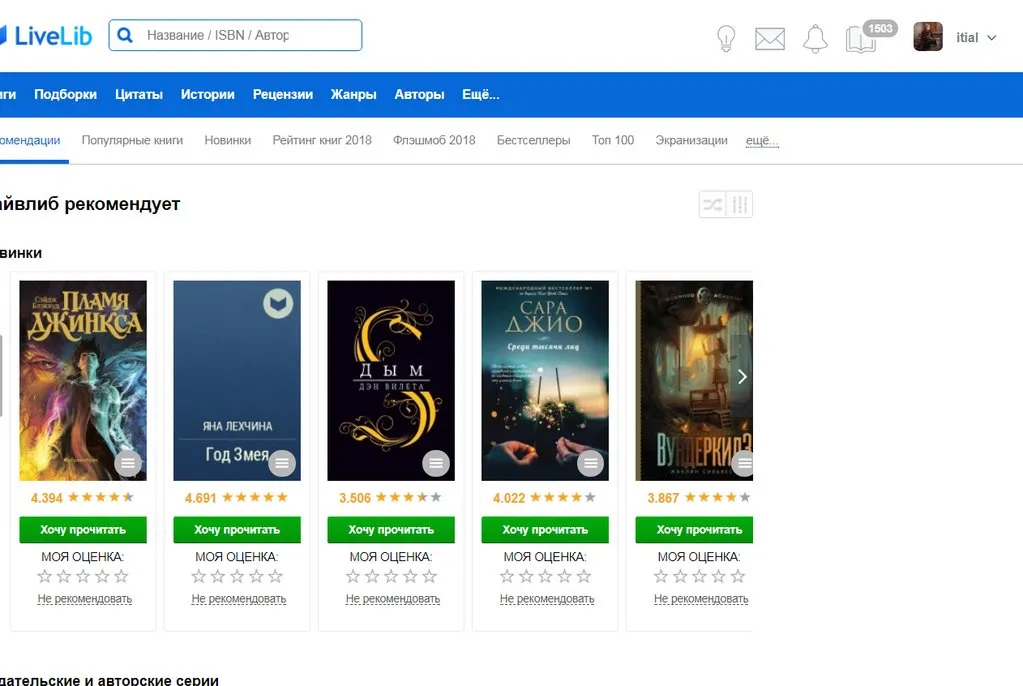Open list menu icon on Пламя Джинкса cover
Image resolution: width=1023 pixels, height=686 pixels.
point(128,463)
